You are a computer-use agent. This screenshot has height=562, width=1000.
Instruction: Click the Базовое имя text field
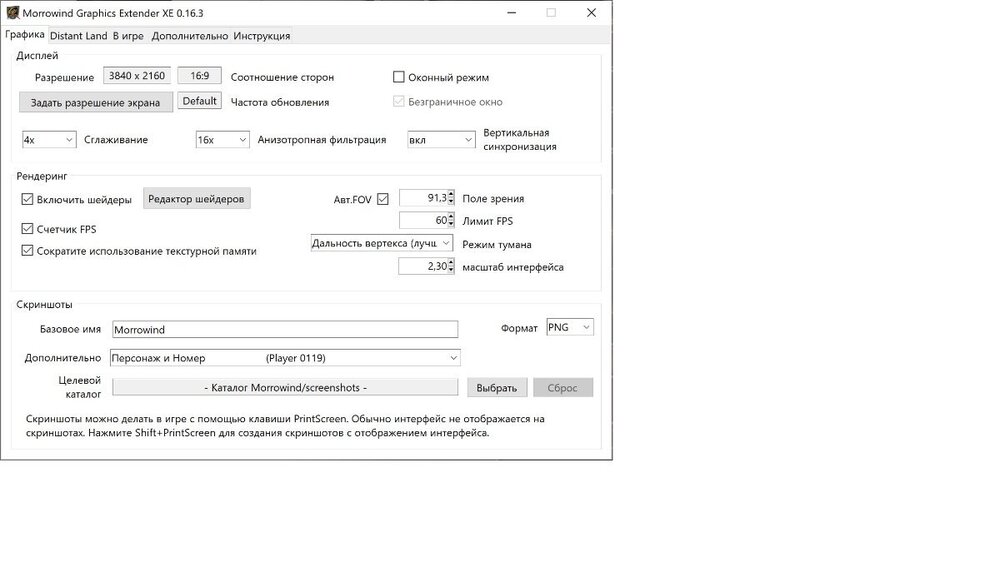click(284, 329)
